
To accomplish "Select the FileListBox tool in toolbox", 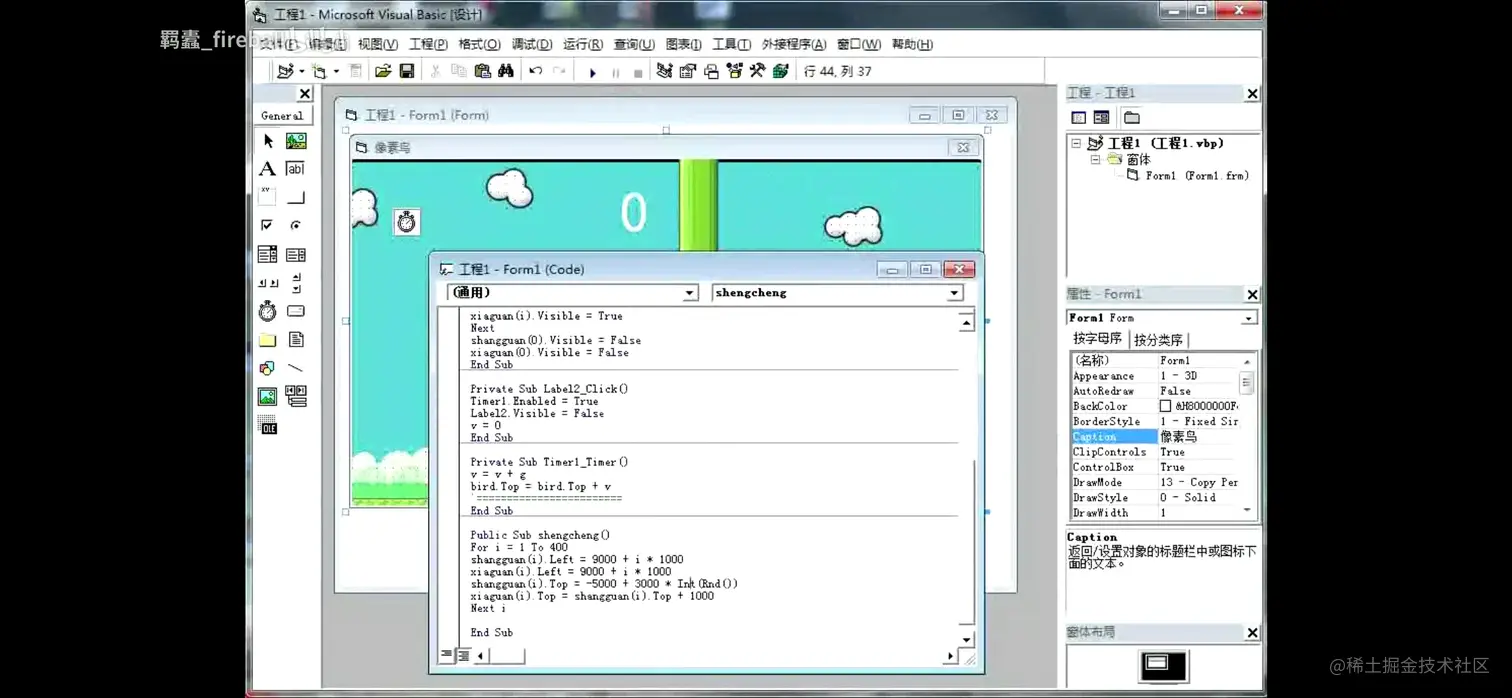I will click(x=296, y=340).
